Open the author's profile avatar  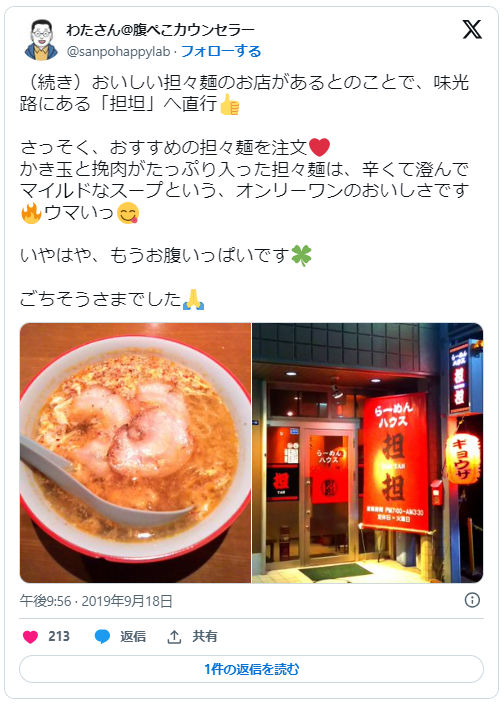[x=41, y=40]
